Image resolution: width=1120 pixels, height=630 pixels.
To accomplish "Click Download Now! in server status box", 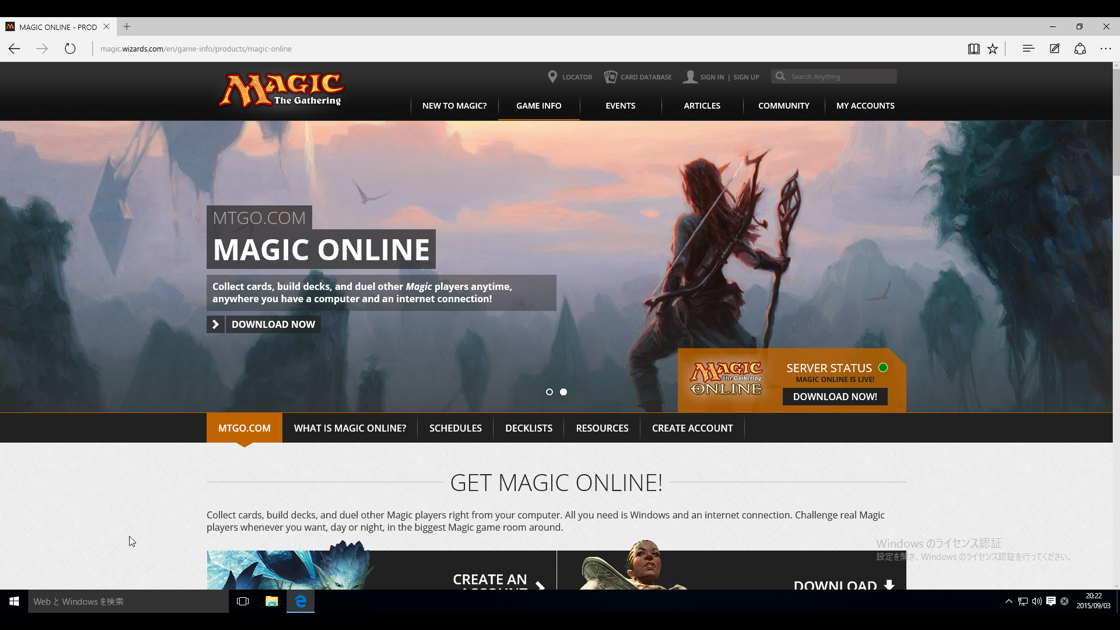I will click(x=835, y=396).
